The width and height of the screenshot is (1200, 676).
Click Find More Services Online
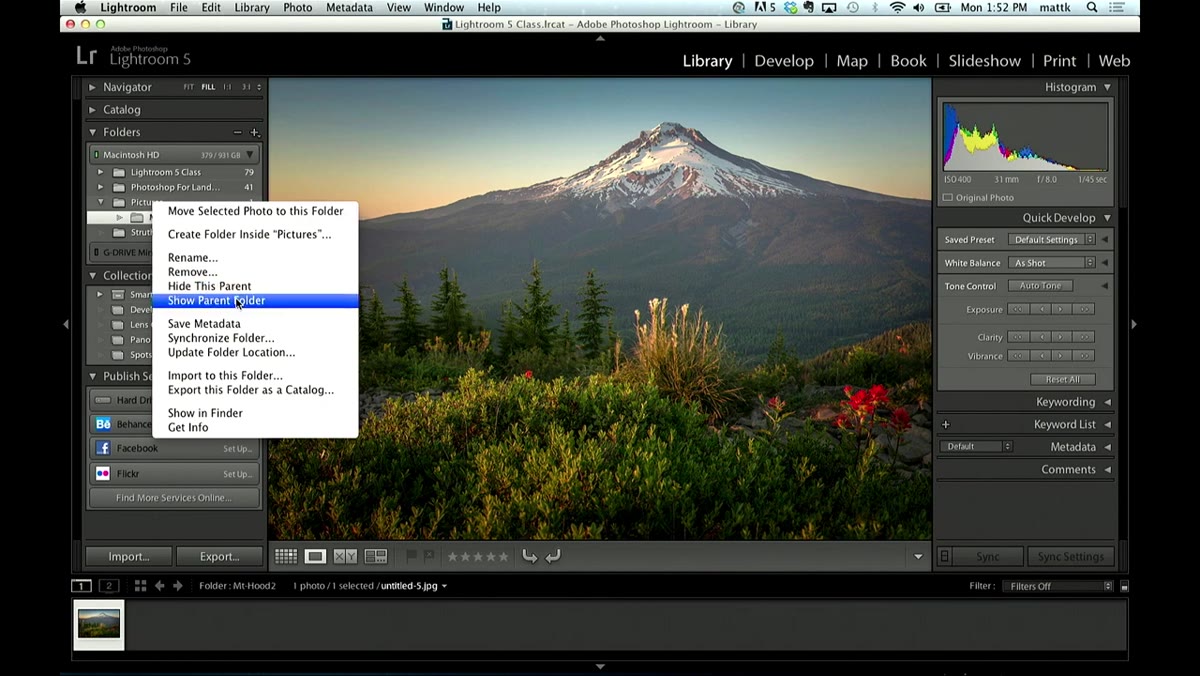pyautogui.click(x=174, y=498)
